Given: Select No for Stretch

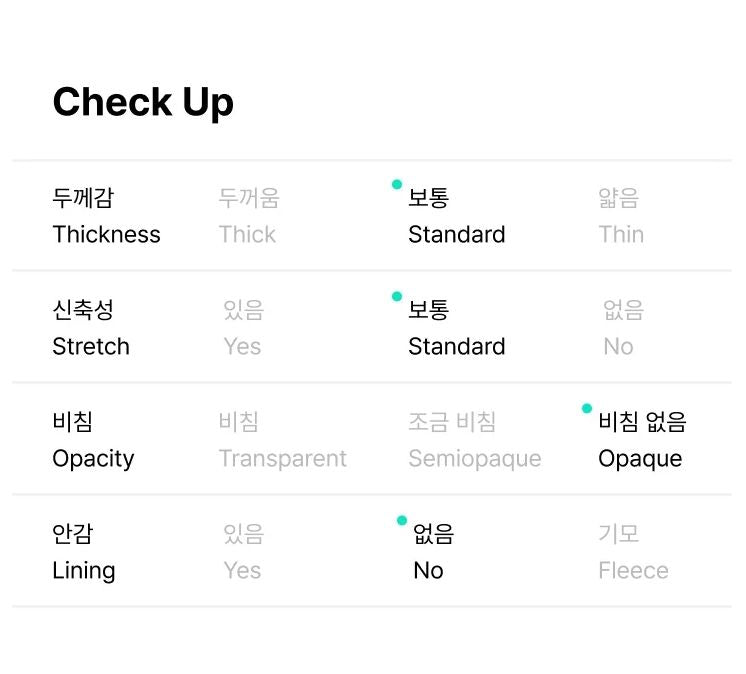Looking at the screenshot, I should point(622,328).
